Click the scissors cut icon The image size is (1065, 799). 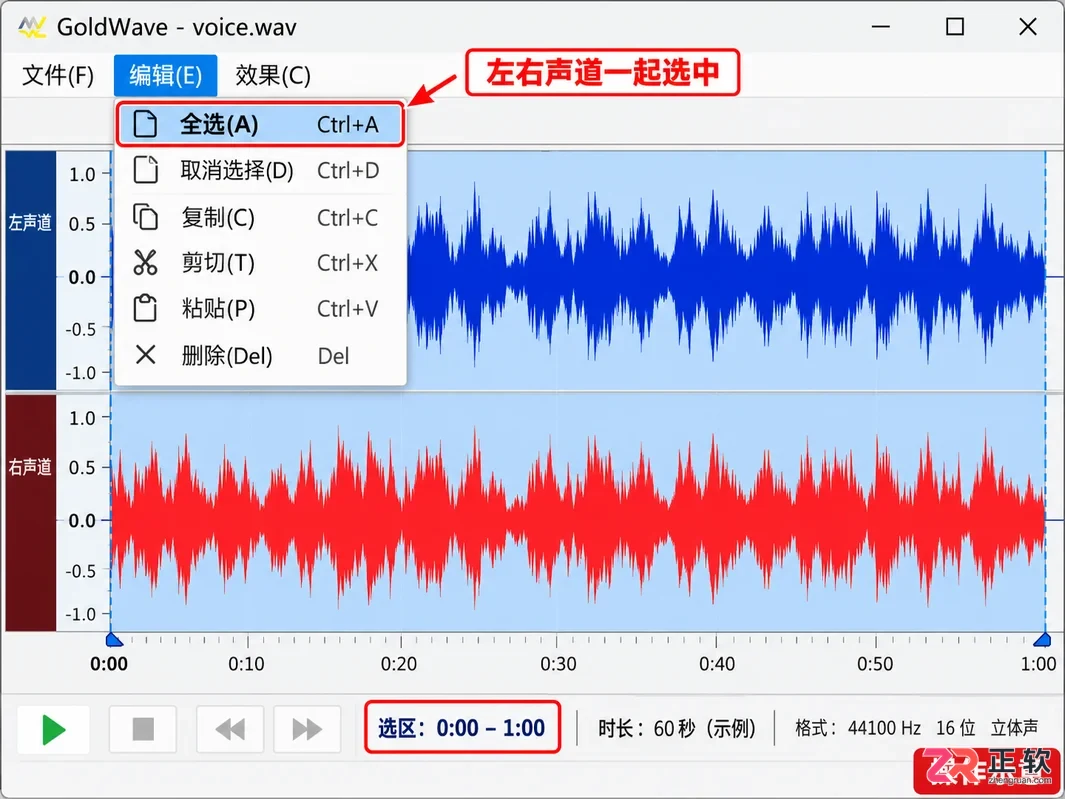tap(145, 262)
